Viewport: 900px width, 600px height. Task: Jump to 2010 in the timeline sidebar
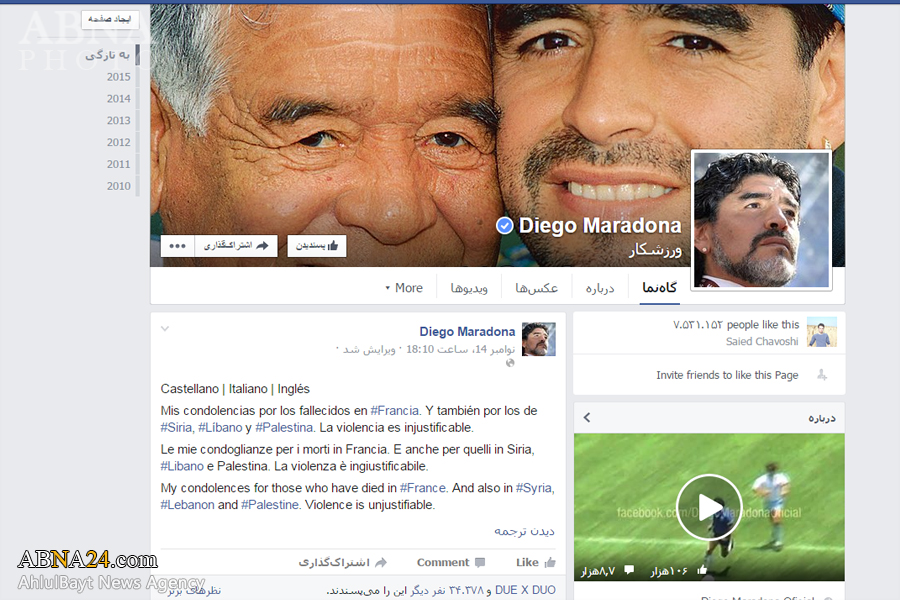coord(118,186)
